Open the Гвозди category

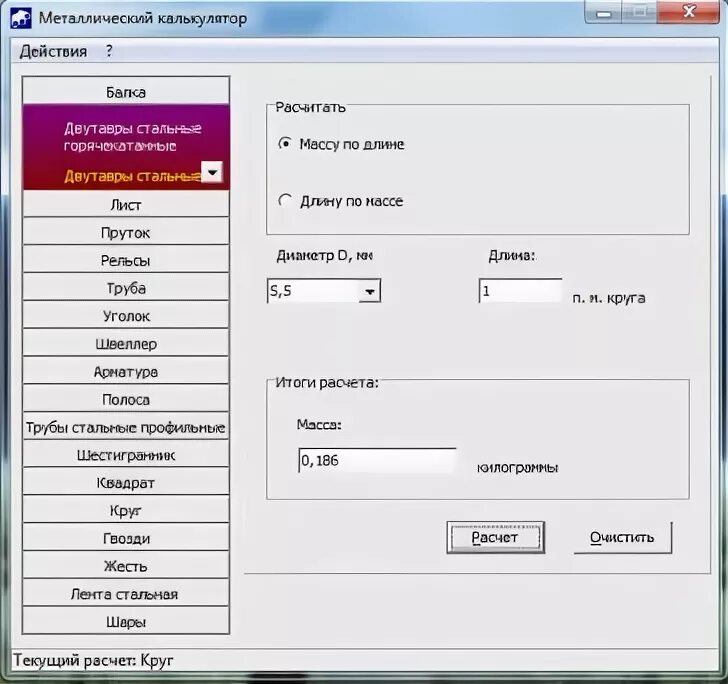(x=126, y=539)
